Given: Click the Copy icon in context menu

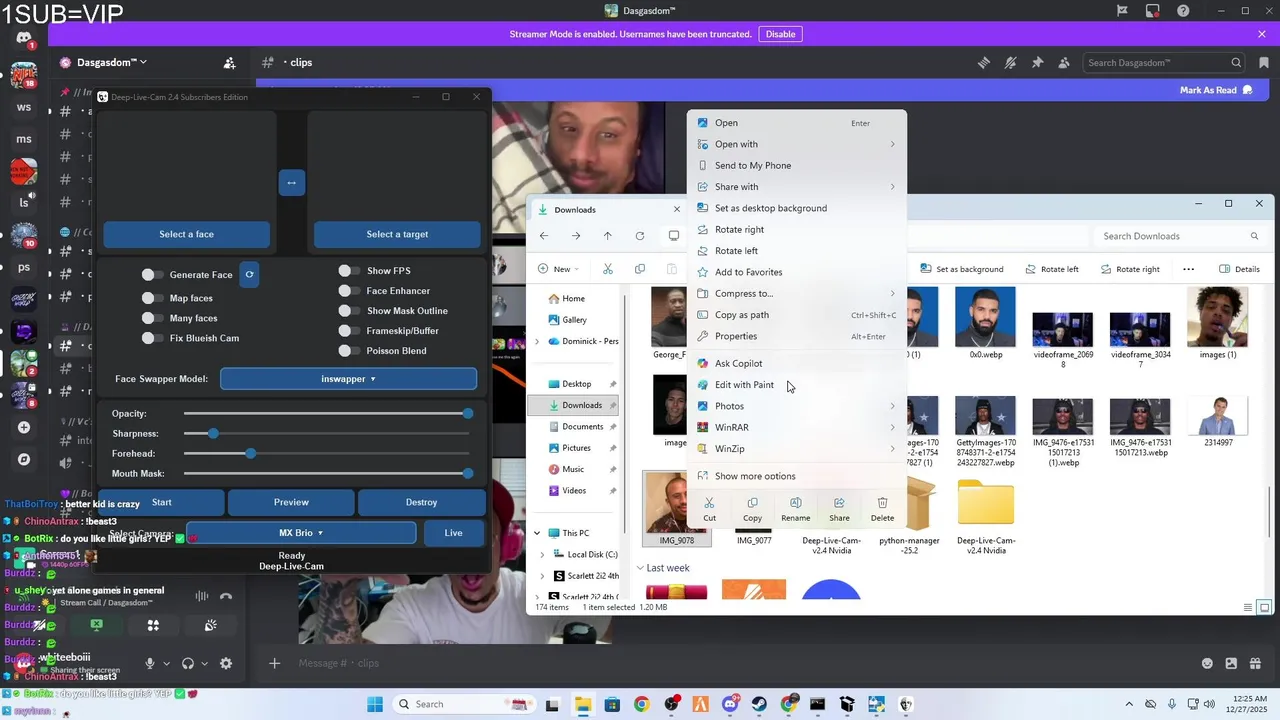Looking at the screenshot, I should click(x=752, y=509).
